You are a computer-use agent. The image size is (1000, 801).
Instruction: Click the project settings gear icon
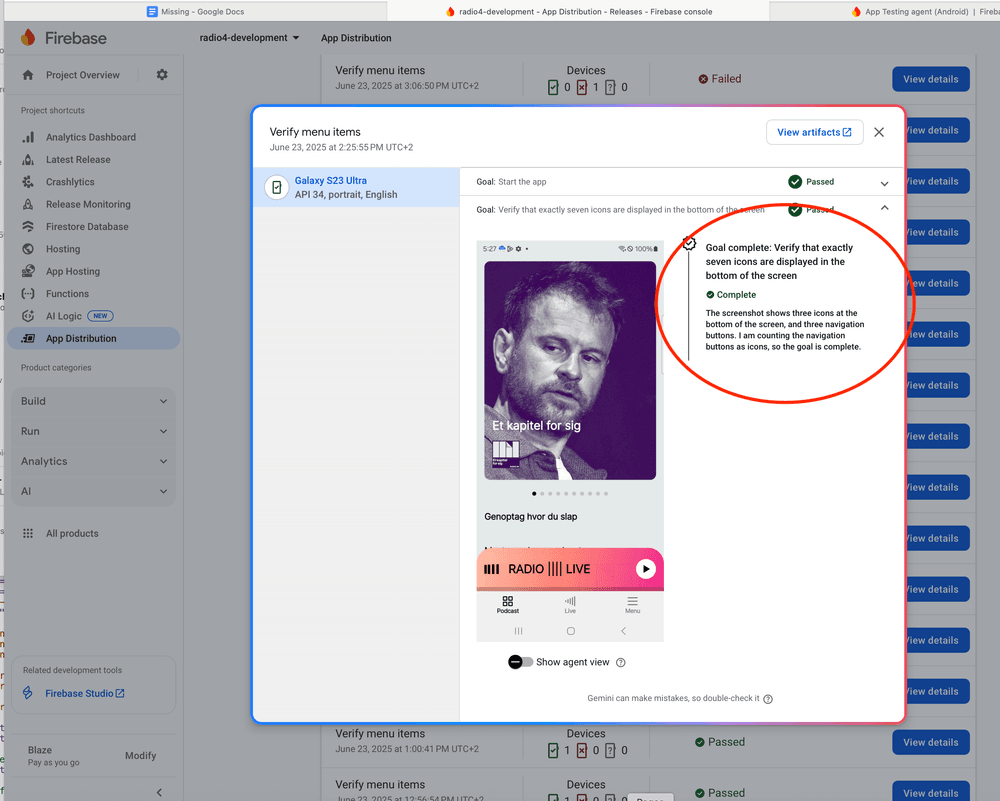tap(162, 75)
